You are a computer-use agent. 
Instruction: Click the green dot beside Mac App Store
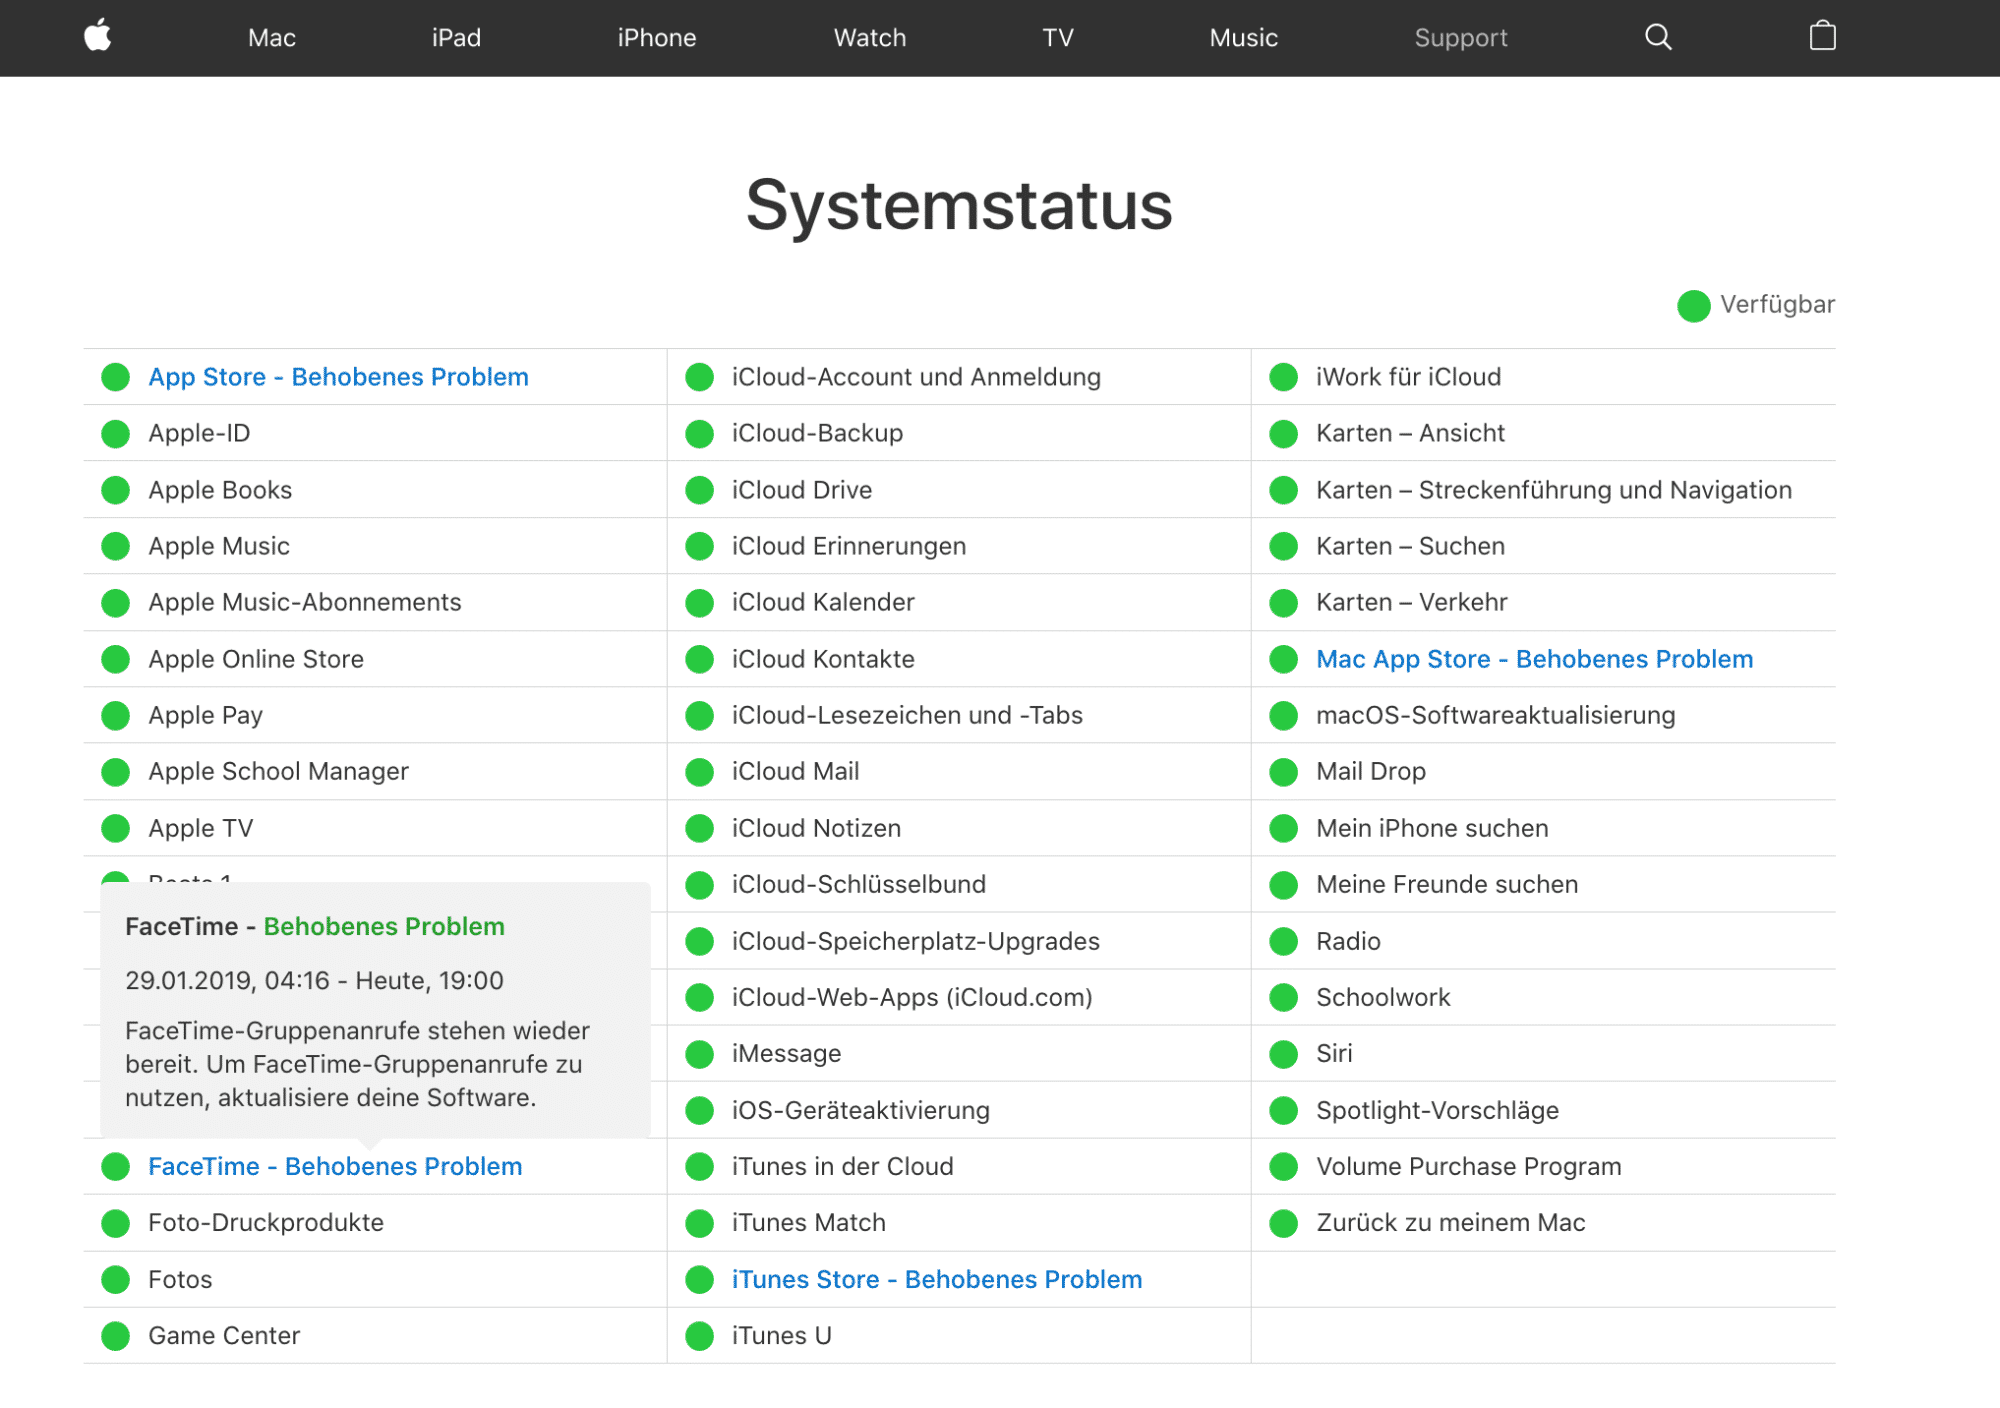1283,660
